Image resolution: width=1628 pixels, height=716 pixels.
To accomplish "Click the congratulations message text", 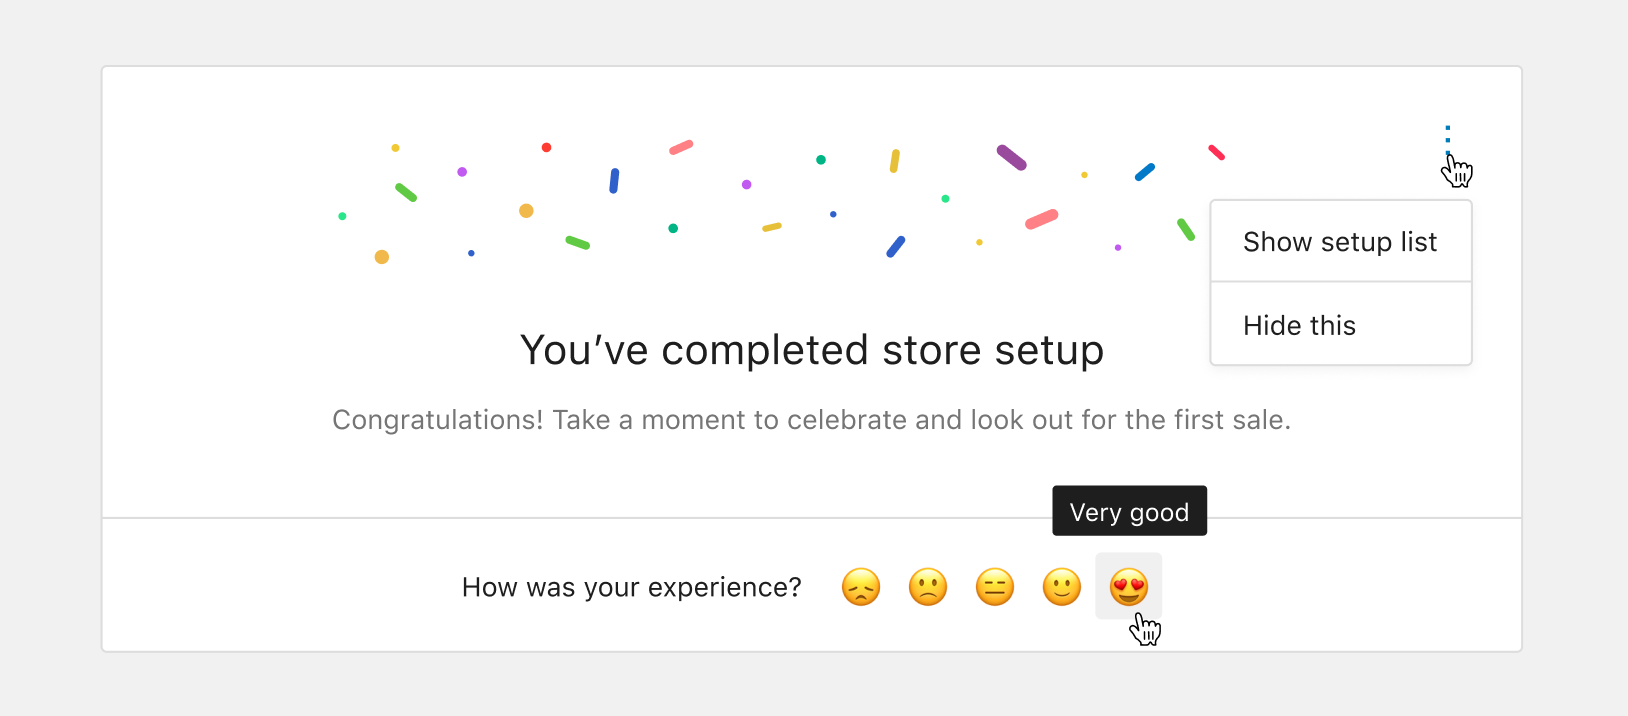I will [811, 420].
